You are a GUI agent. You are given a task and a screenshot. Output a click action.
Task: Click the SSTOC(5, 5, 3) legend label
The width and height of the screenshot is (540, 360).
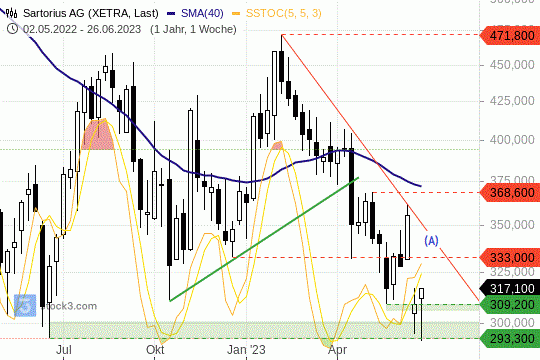pyautogui.click(x=283, y=13)
